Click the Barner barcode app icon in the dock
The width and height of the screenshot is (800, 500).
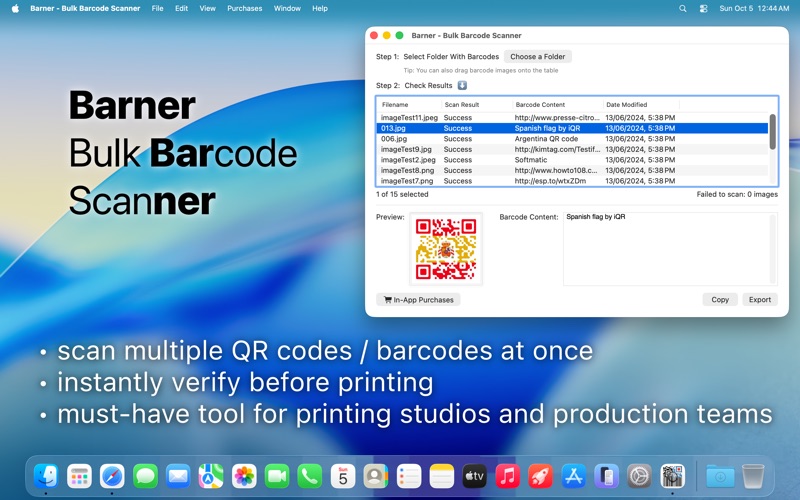point(672,477)
